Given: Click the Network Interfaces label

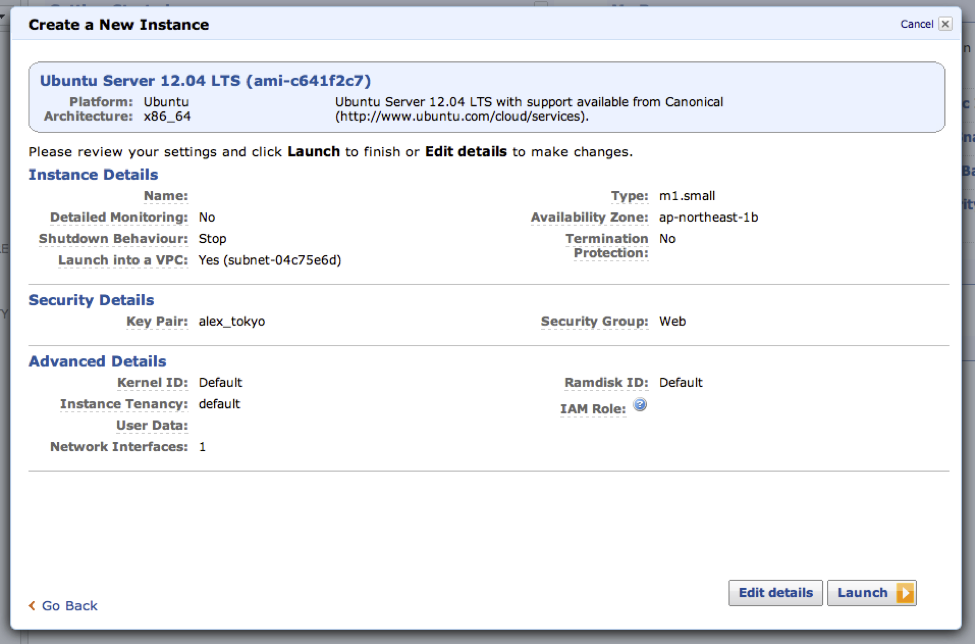Looking at the screenshot, I should (119, 446).
